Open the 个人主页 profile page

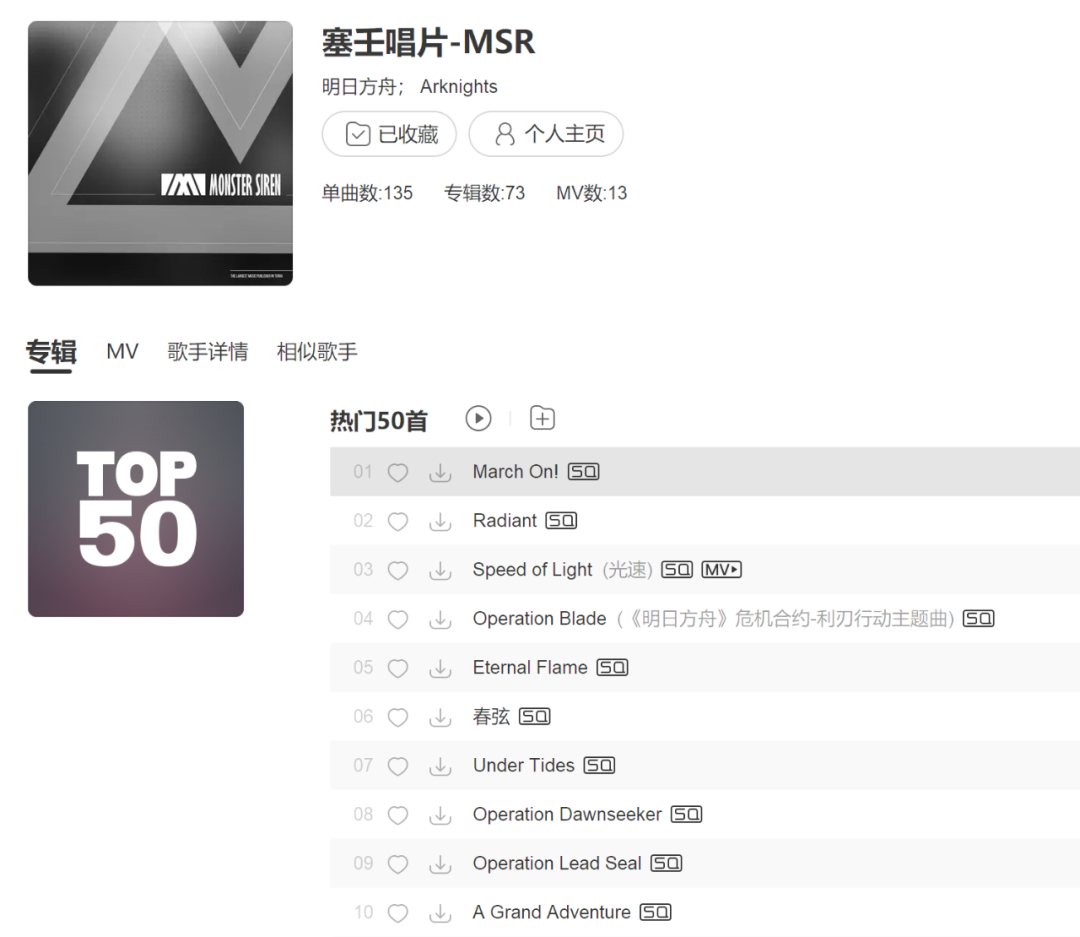click(x=546, y=134)
